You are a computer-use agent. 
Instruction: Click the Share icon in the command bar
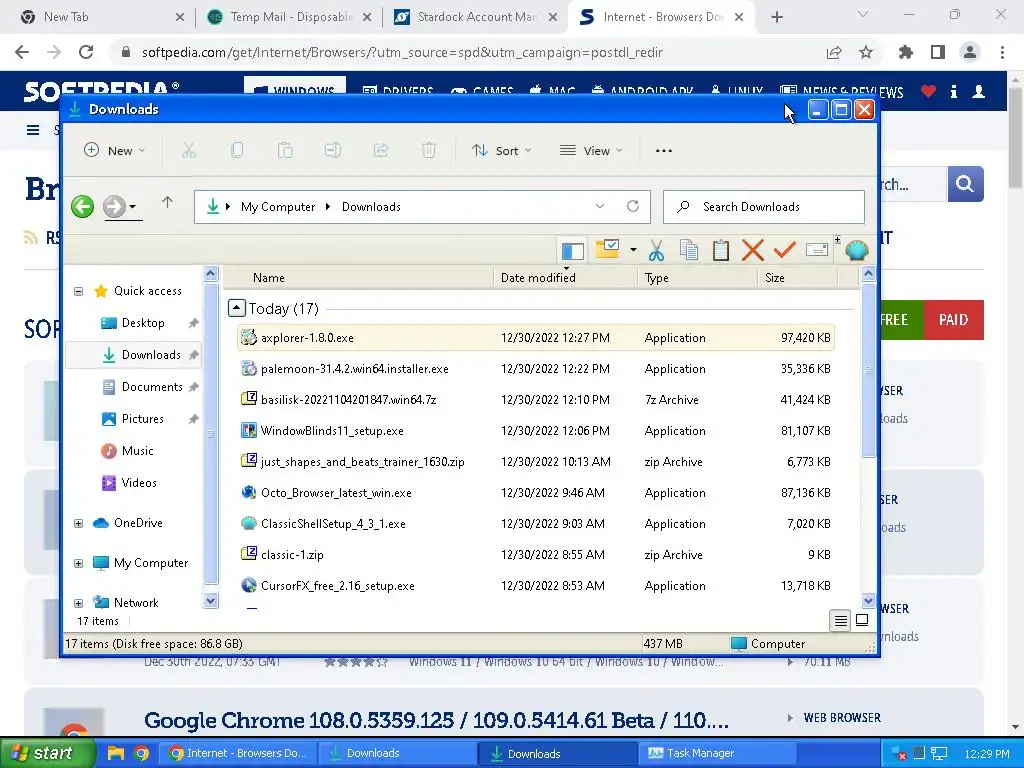coord(381,151)
